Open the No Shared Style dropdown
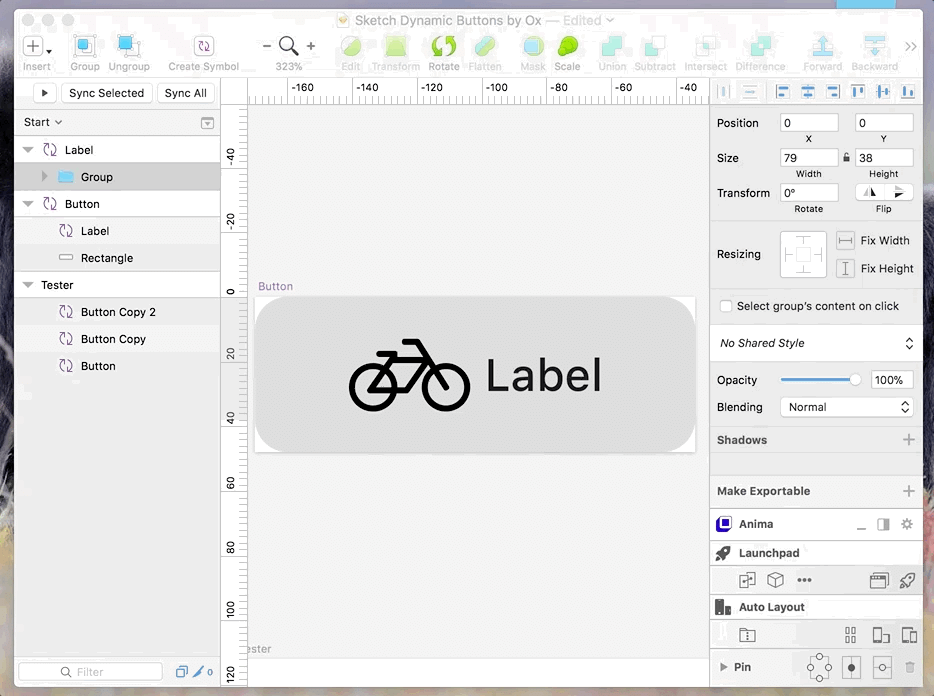The width and height of the screenshot is (934, 696). tap(816, 343)
